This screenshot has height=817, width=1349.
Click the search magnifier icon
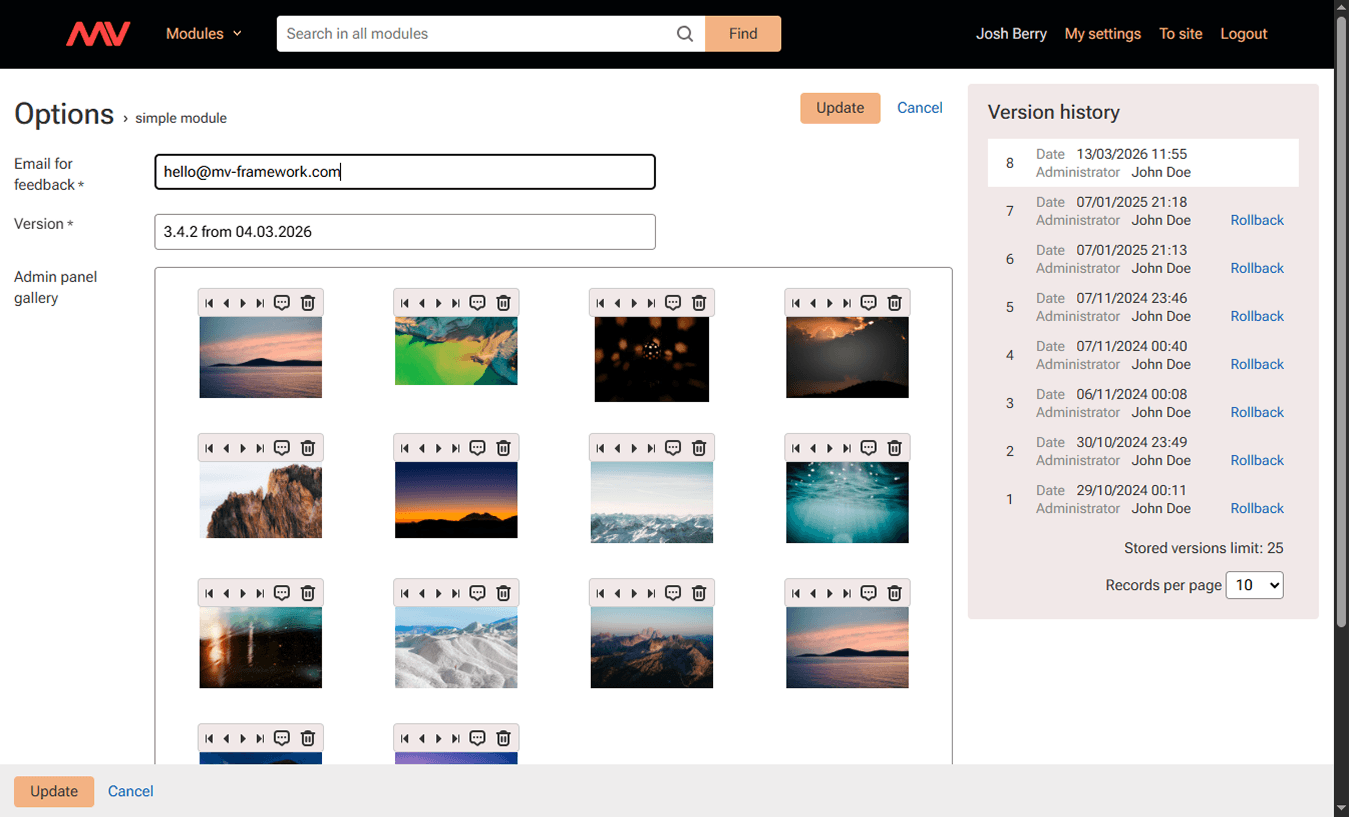pyautogui.click(x=685, y=34)
